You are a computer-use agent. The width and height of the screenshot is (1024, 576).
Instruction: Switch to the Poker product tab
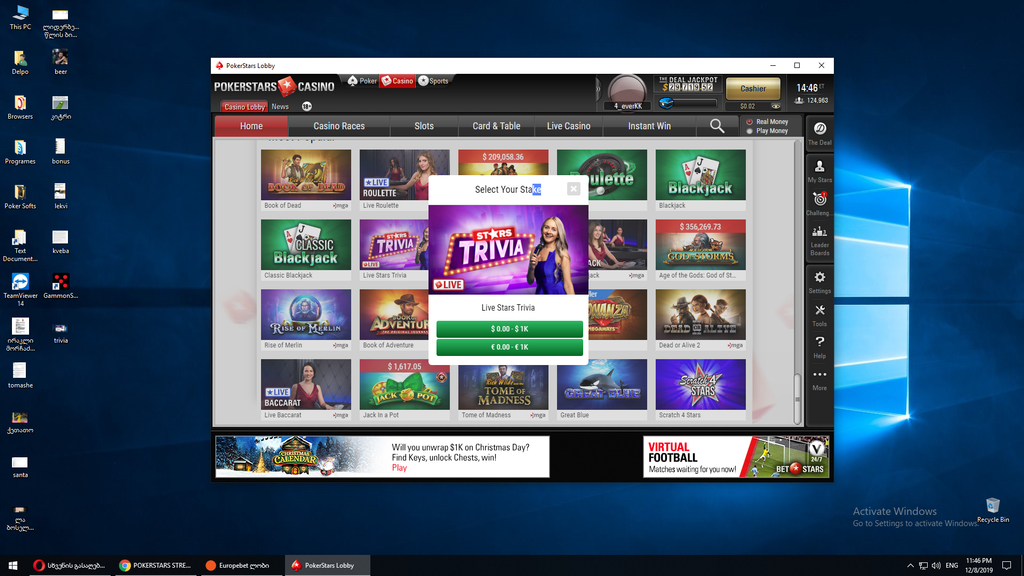click(362, 81)
